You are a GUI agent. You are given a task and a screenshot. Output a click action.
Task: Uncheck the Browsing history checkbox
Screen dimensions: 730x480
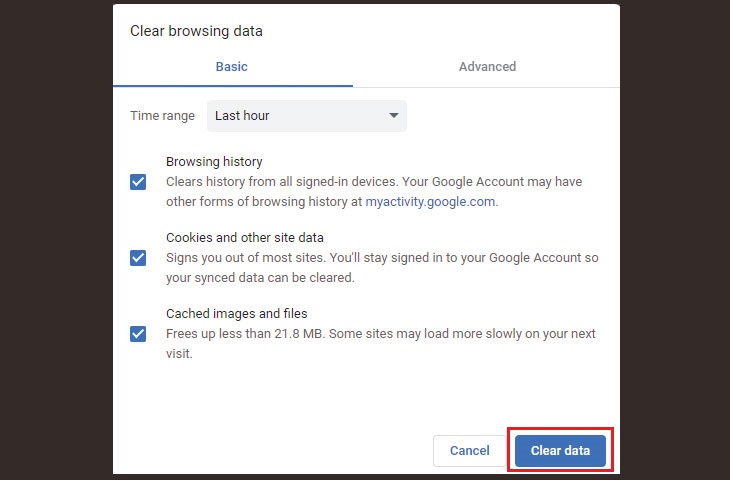[138, 182]
